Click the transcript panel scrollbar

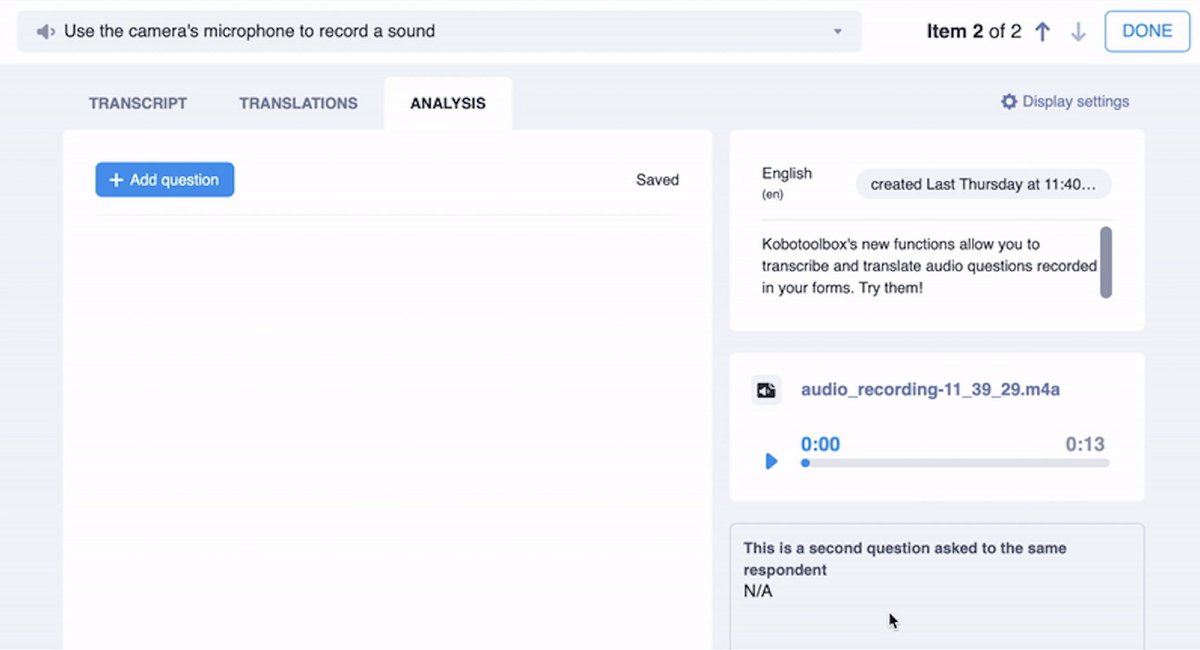1106,266
